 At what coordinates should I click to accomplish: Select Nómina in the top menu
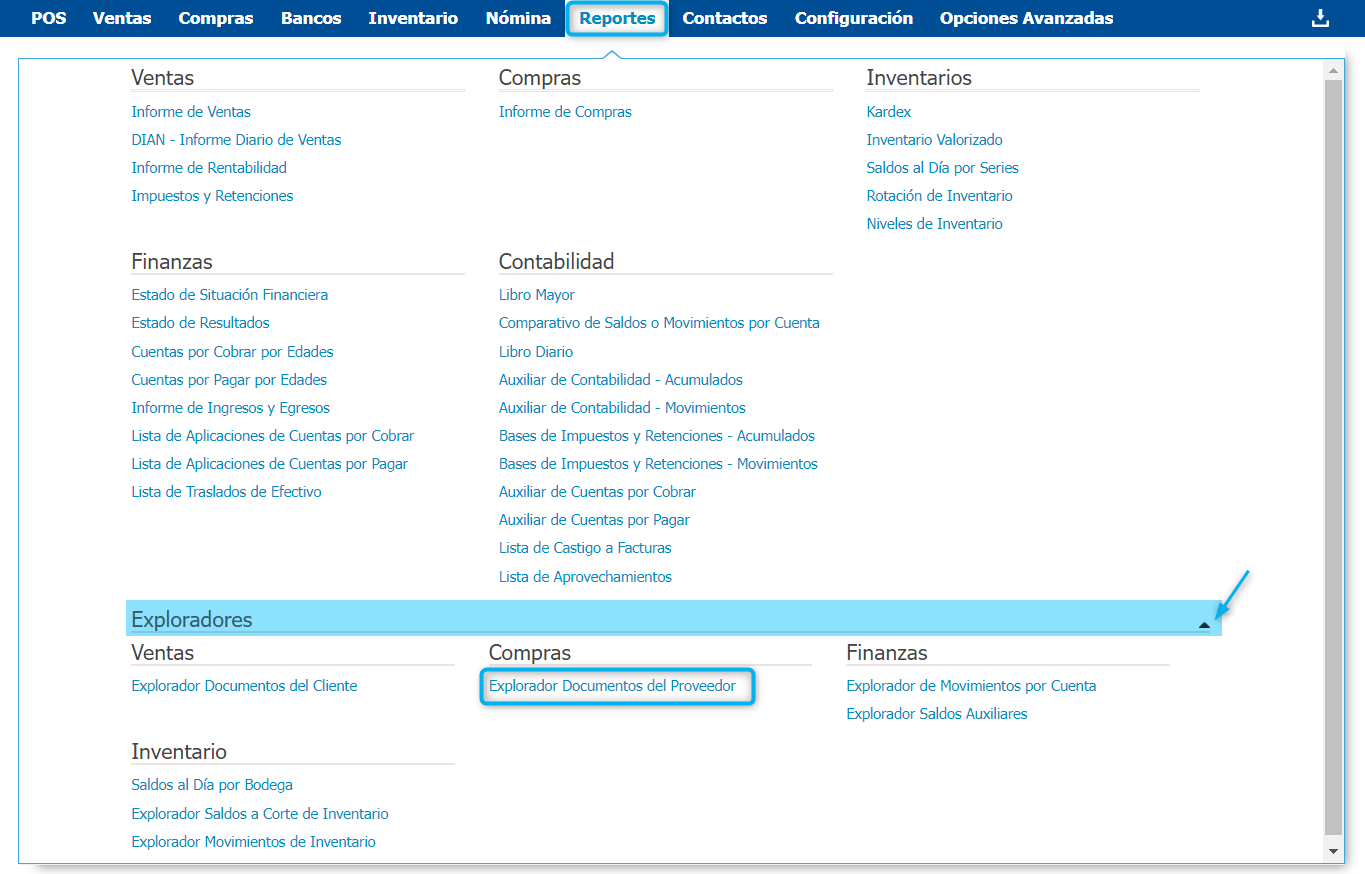(x=517, y=18)
